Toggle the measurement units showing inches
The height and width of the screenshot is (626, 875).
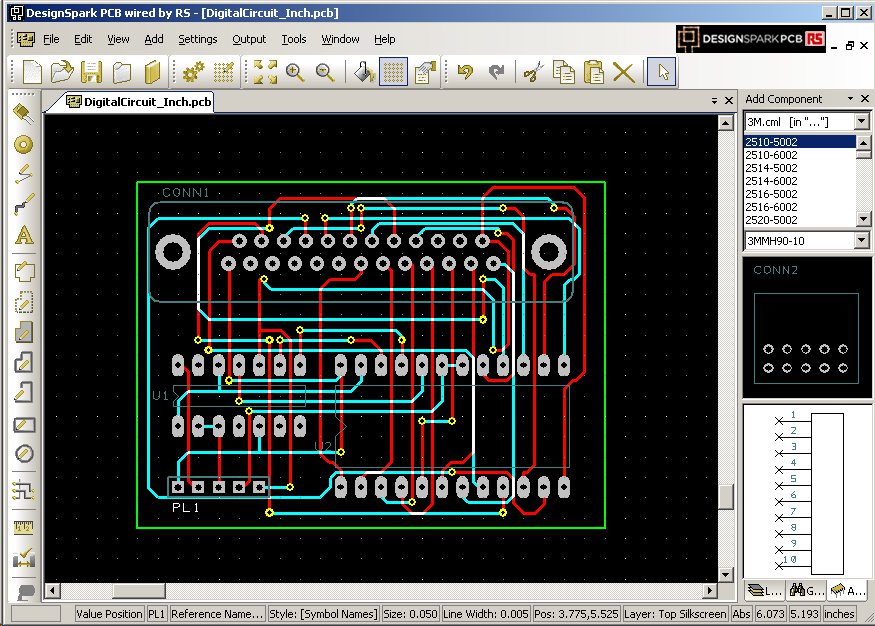[x=840, y=613]
